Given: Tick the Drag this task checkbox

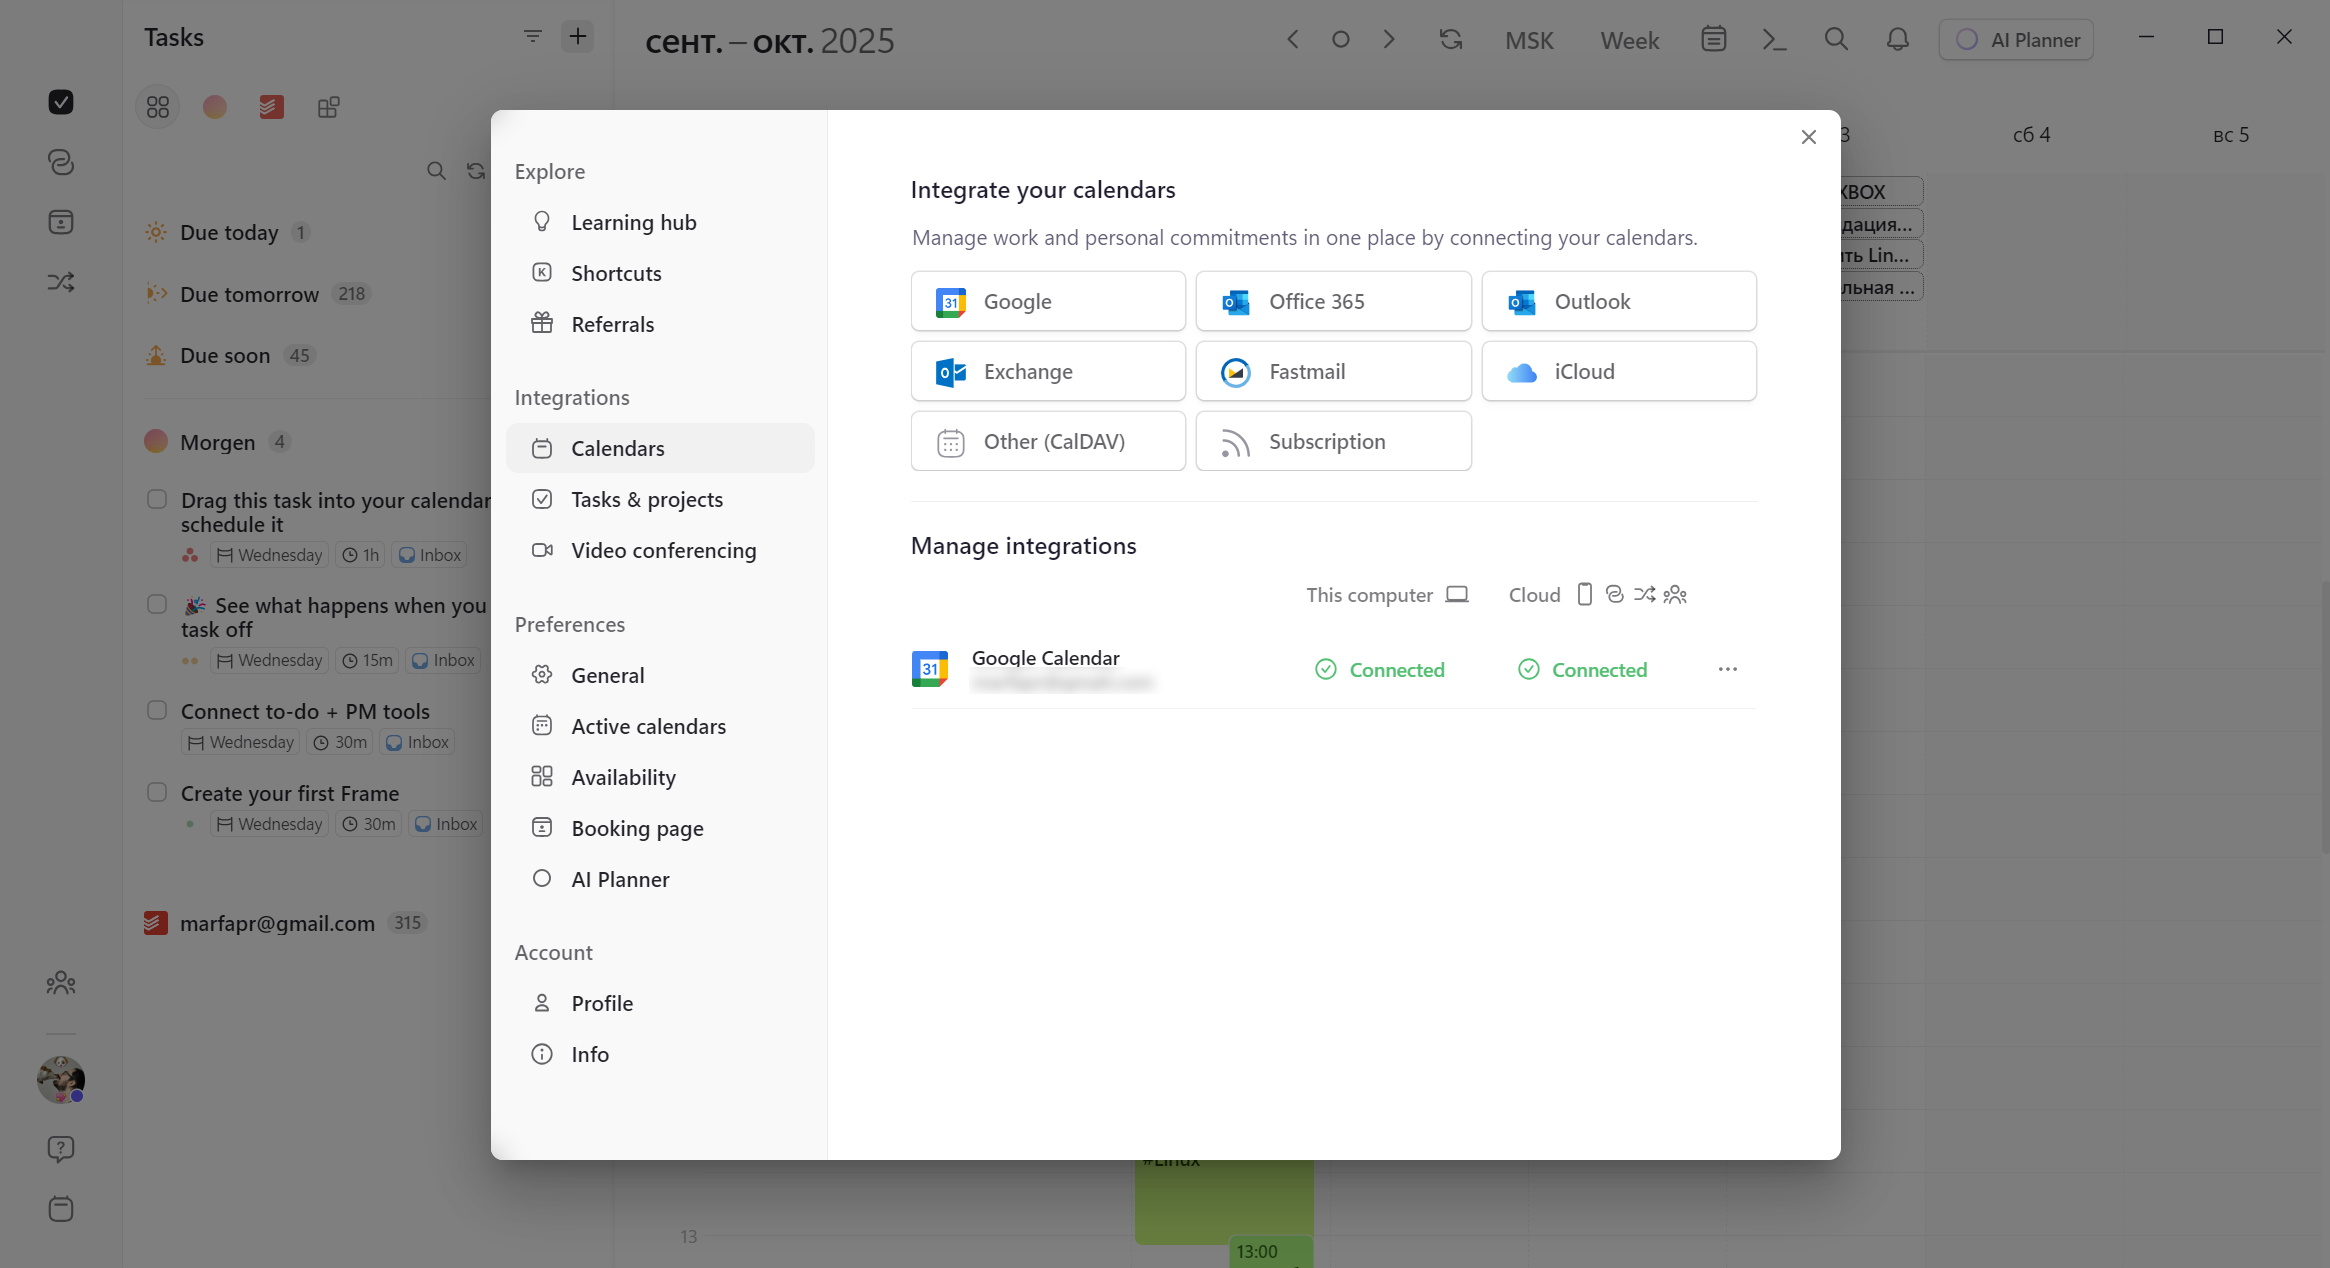Looking at the screenshot, I should coord(157,499).
